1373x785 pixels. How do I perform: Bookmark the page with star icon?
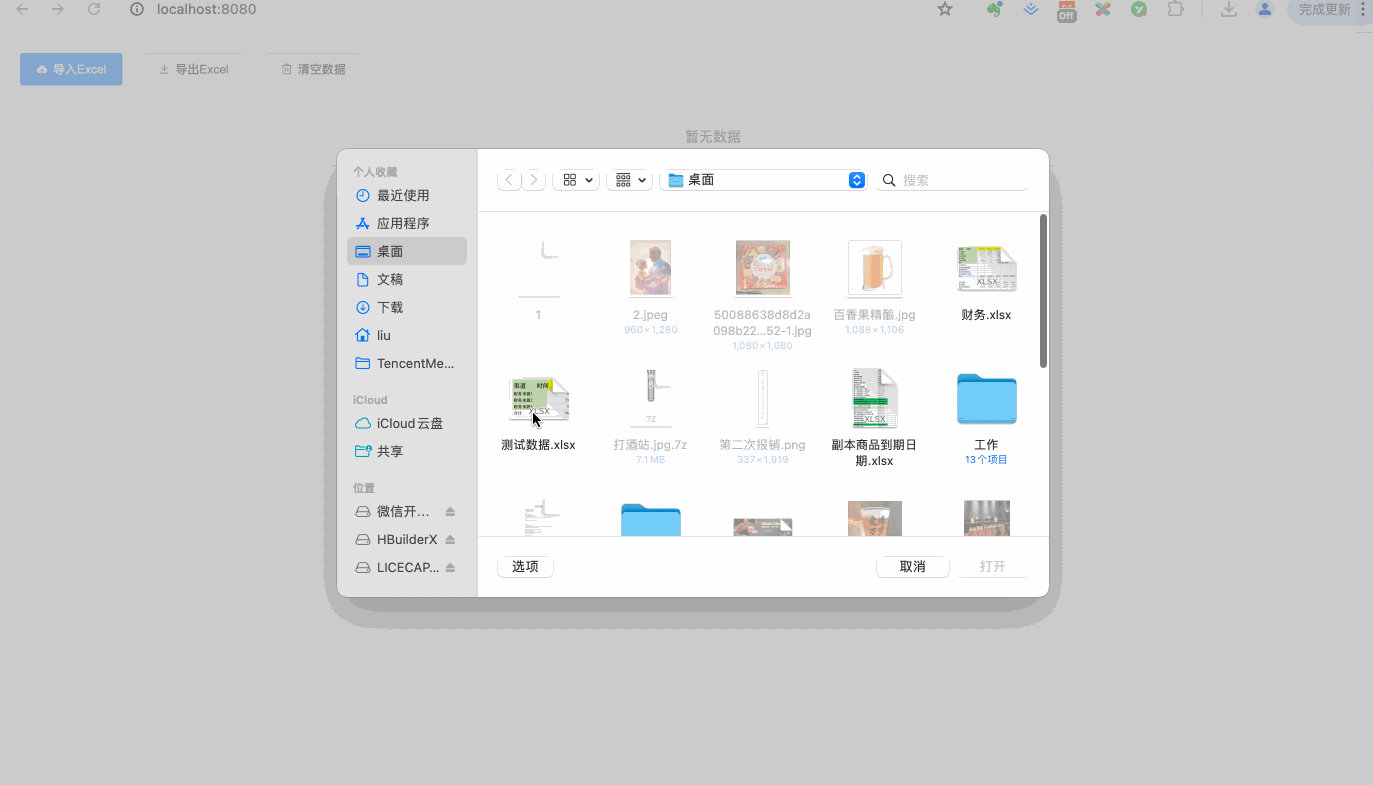pos(945,9)
